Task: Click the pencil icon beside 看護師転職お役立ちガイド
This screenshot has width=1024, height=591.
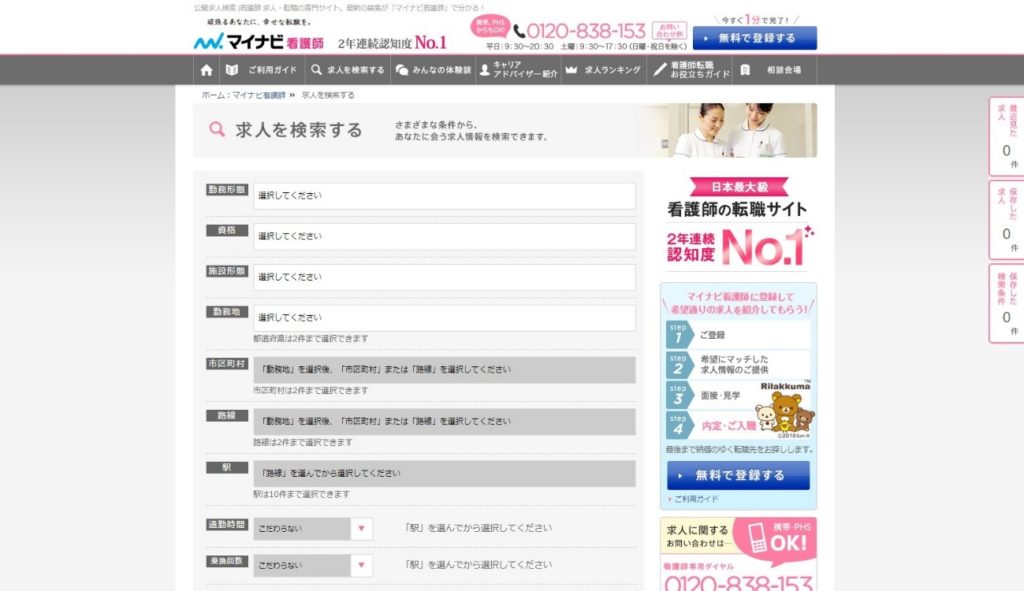Action: [659, 70]
